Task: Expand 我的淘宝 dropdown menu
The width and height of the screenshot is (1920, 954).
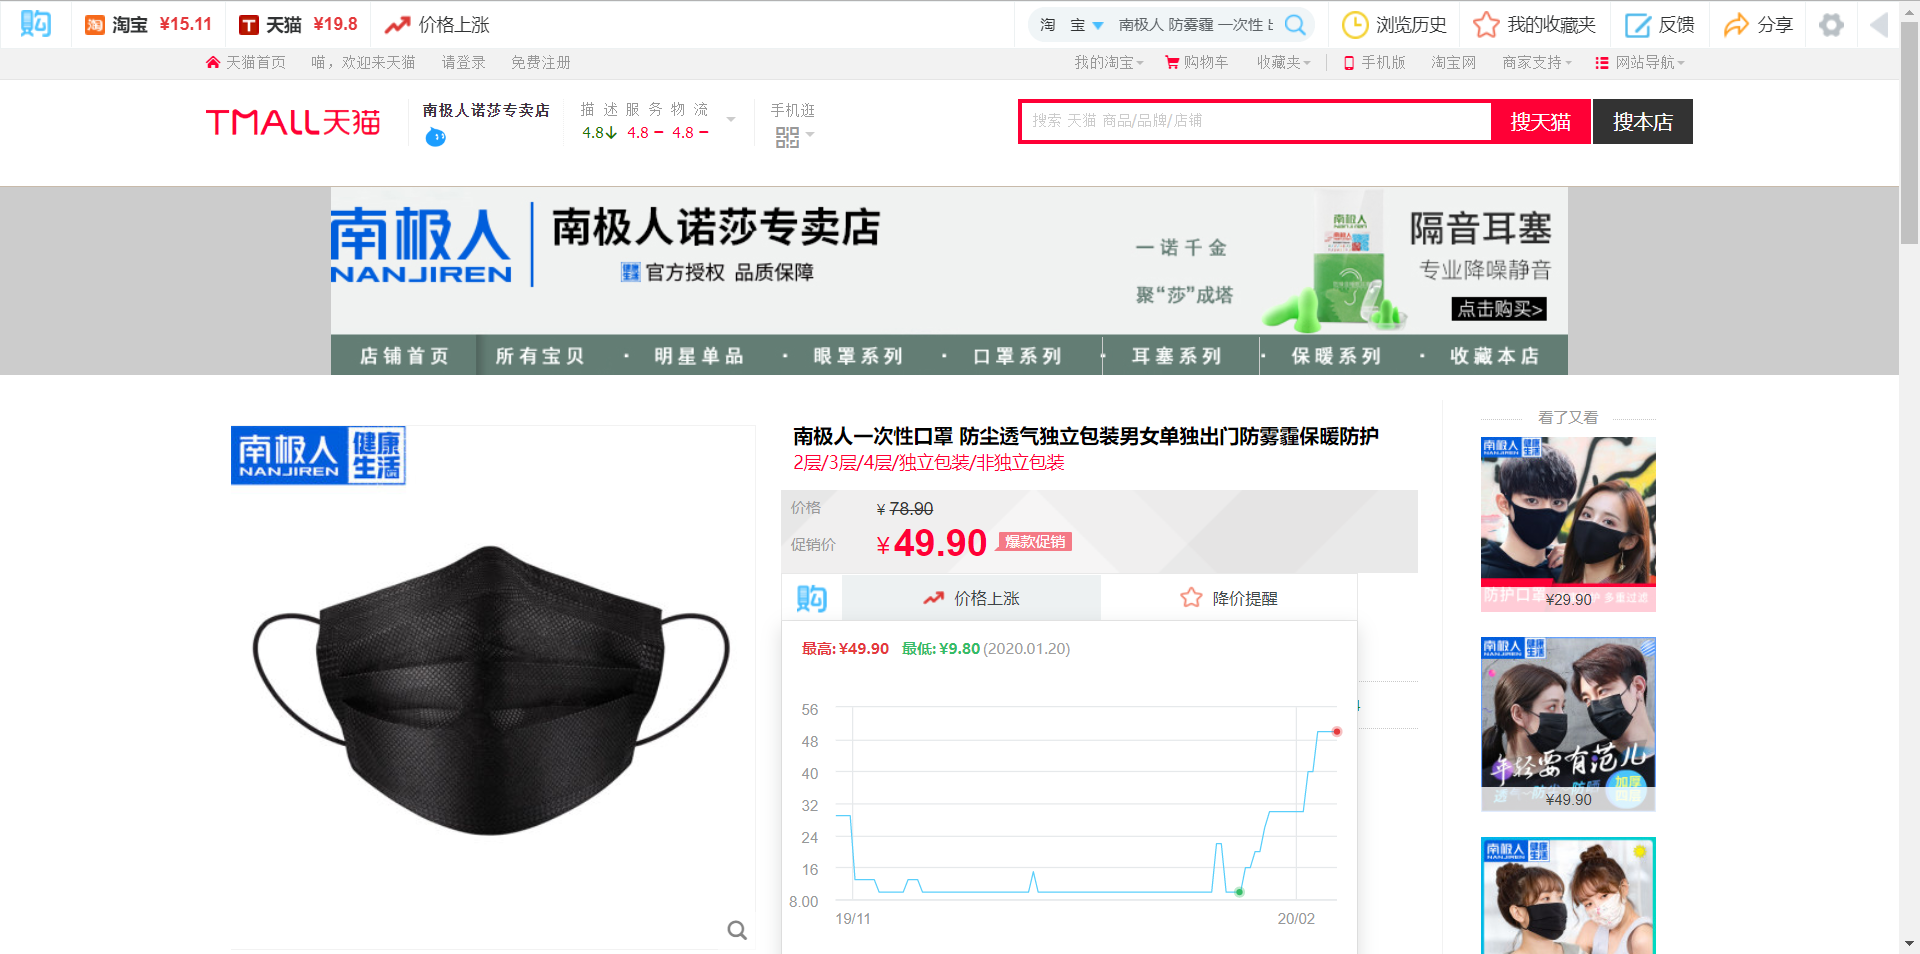Action: pyautogui.click(x=1108, y=62)
